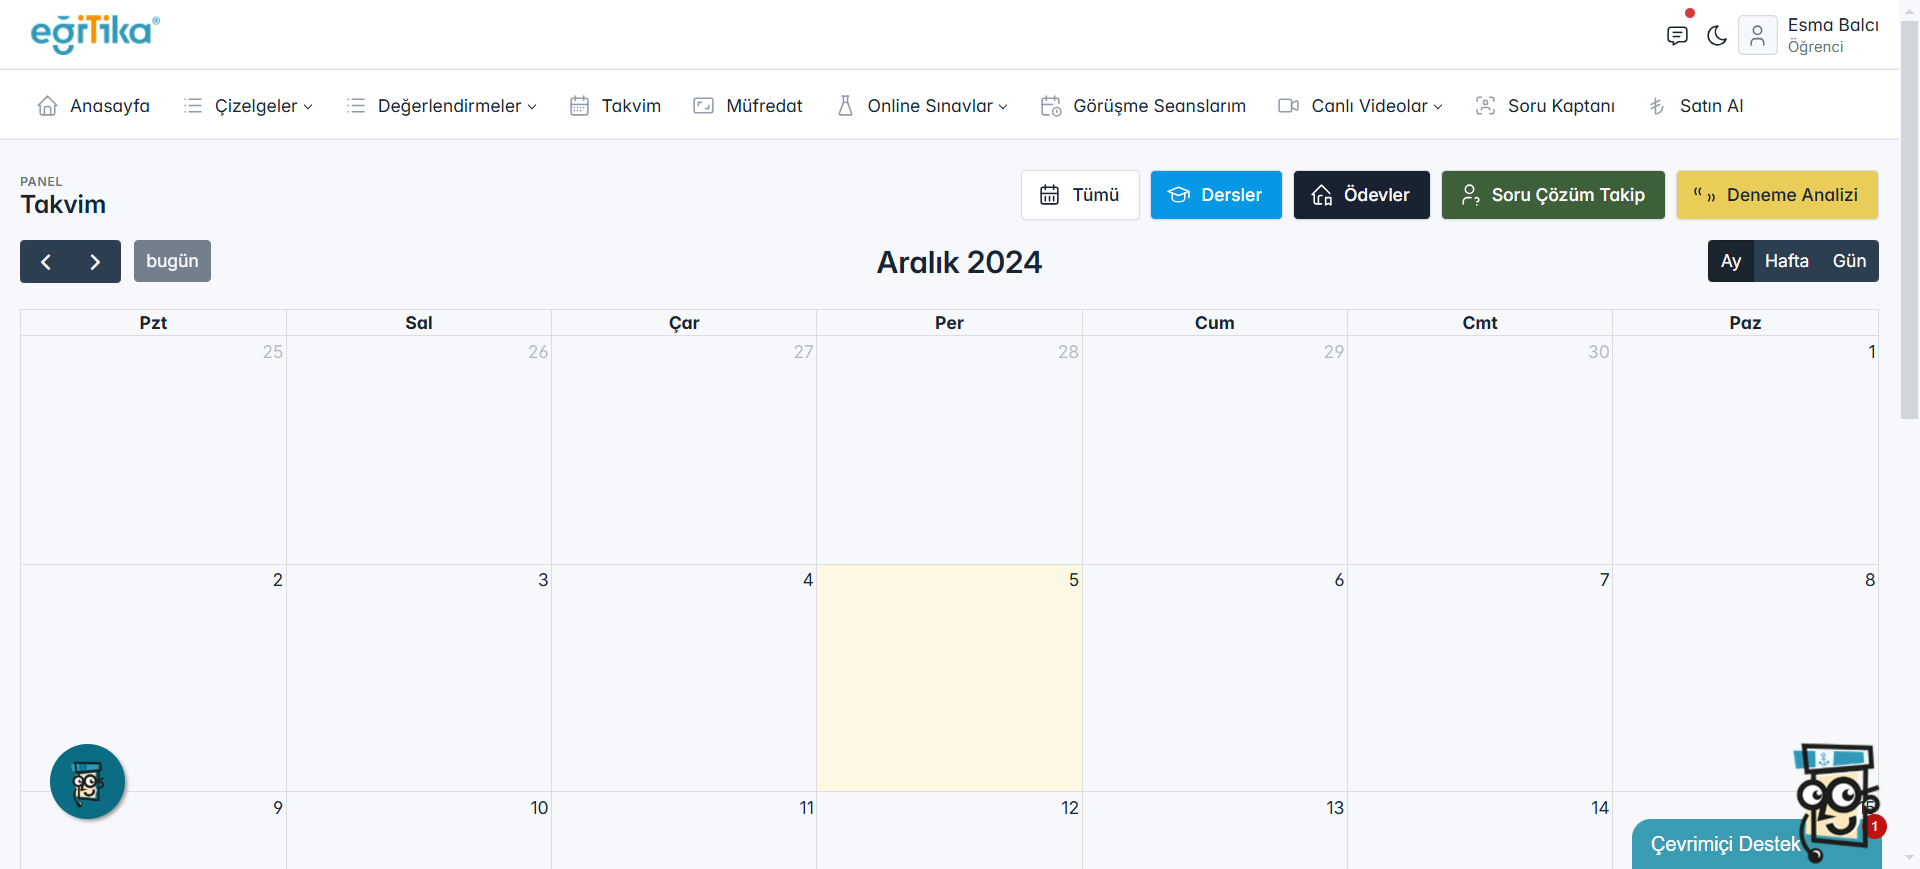Open the round mascot assistant button
This screenshot has height=869, width=1920.
point(88,782)
